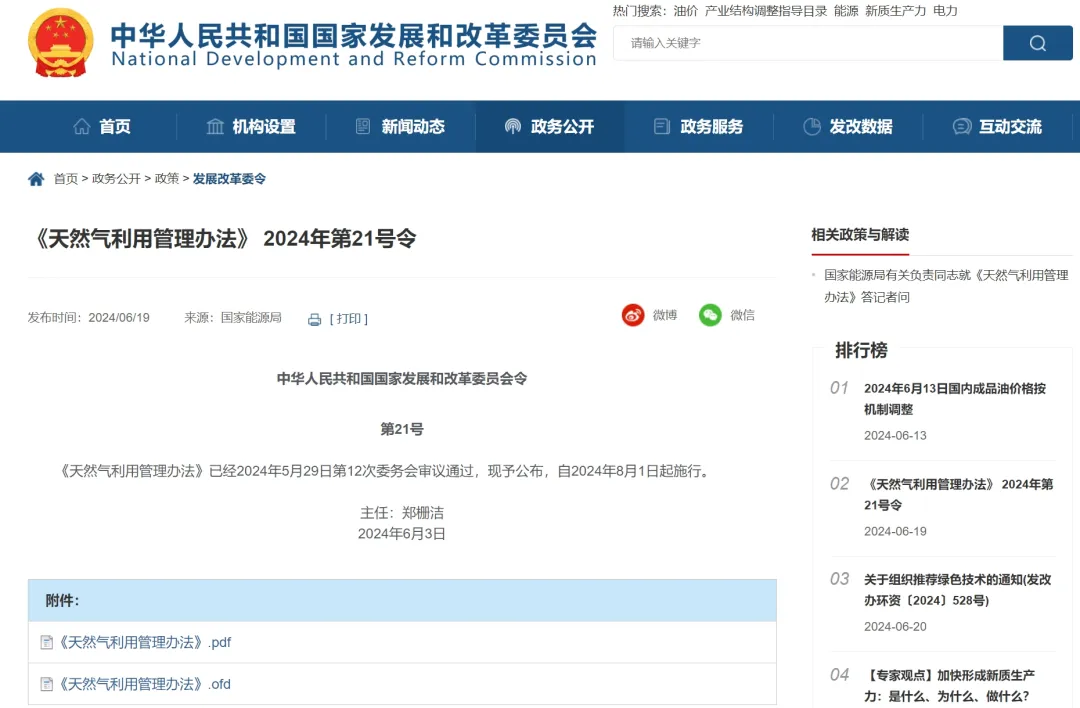Share article via Weibo icon

[x=633, y=315]
